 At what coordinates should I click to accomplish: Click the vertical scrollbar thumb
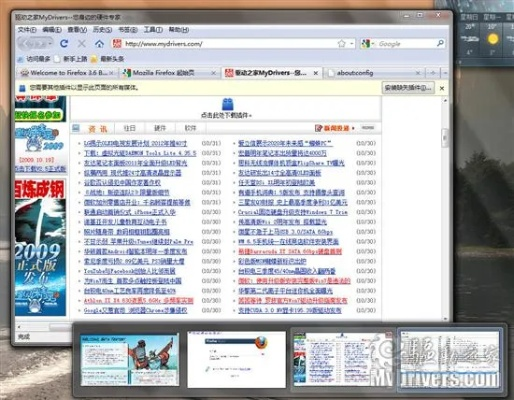click(x=445, y=137)
